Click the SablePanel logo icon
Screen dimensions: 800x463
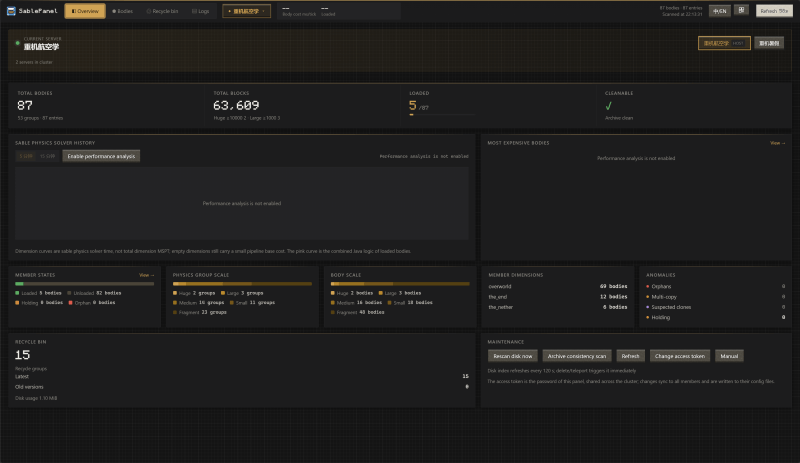(11, 11)
